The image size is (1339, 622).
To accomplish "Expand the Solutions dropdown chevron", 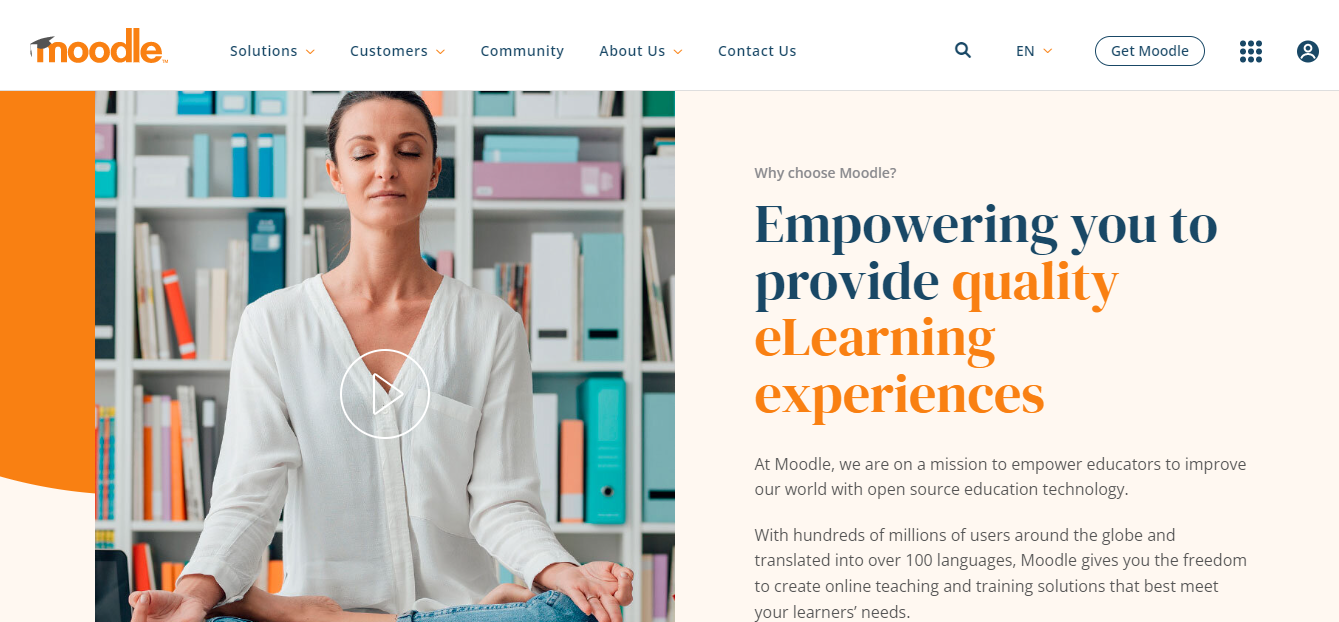I will pos(310,51).
